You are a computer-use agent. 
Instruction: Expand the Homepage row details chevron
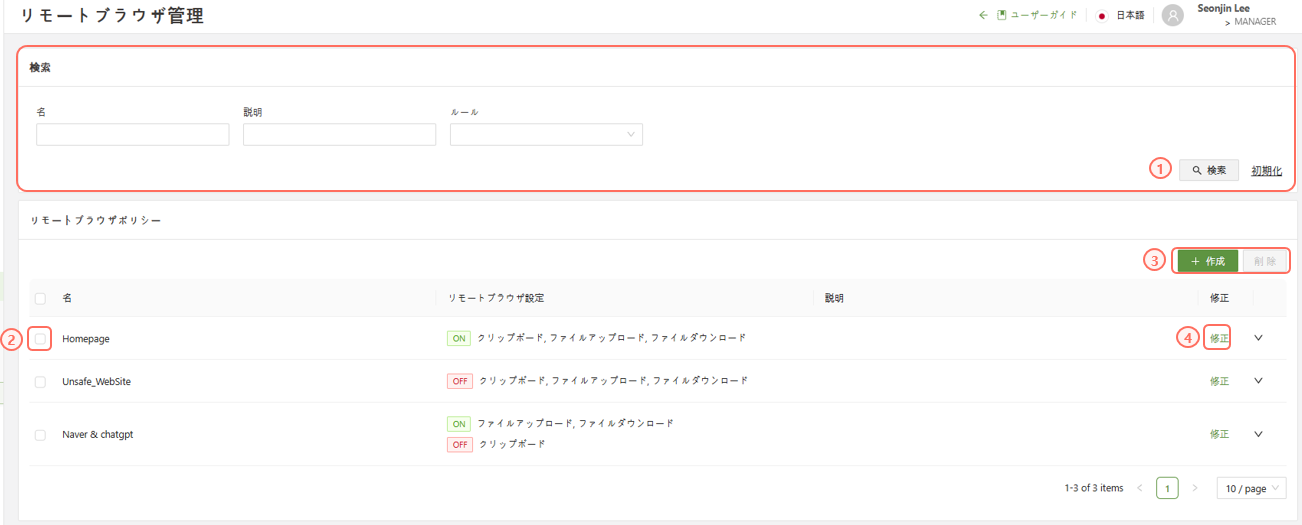1258,338
